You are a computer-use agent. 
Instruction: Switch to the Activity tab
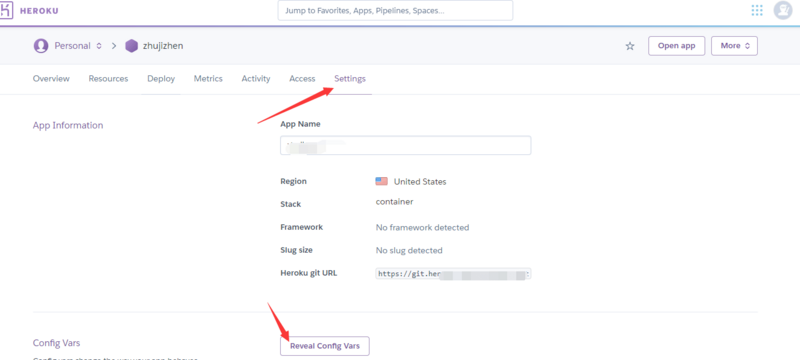coord(256,79)
